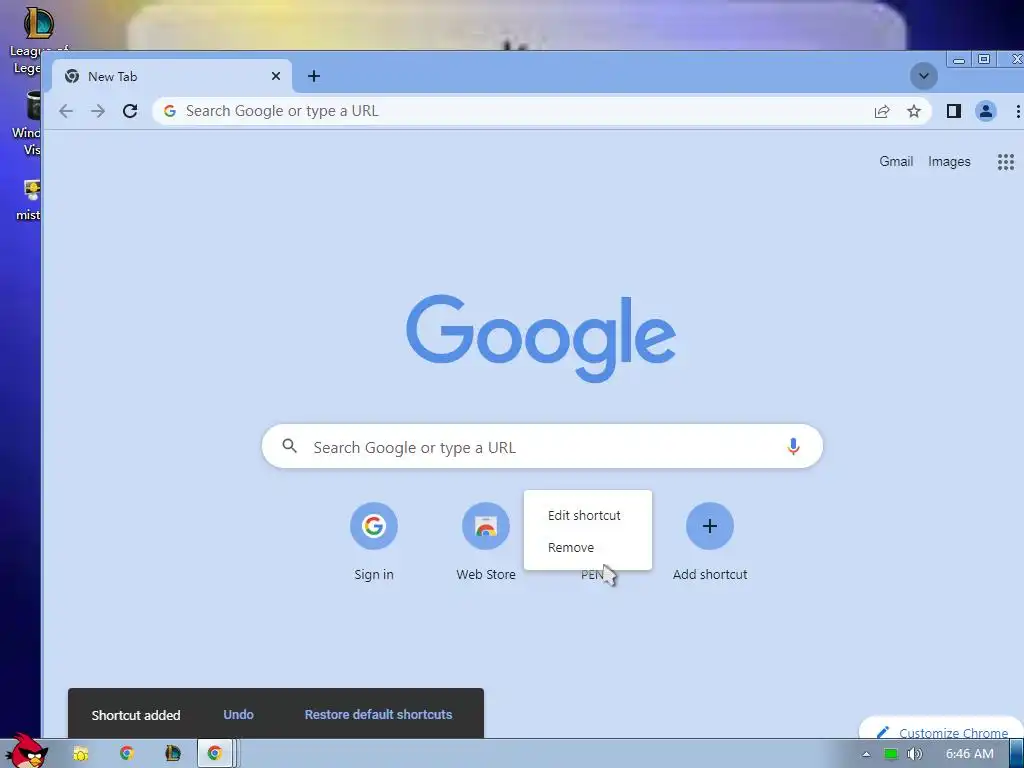
Task: Open the volume speaker tray icon
Action: coord(915,754)
